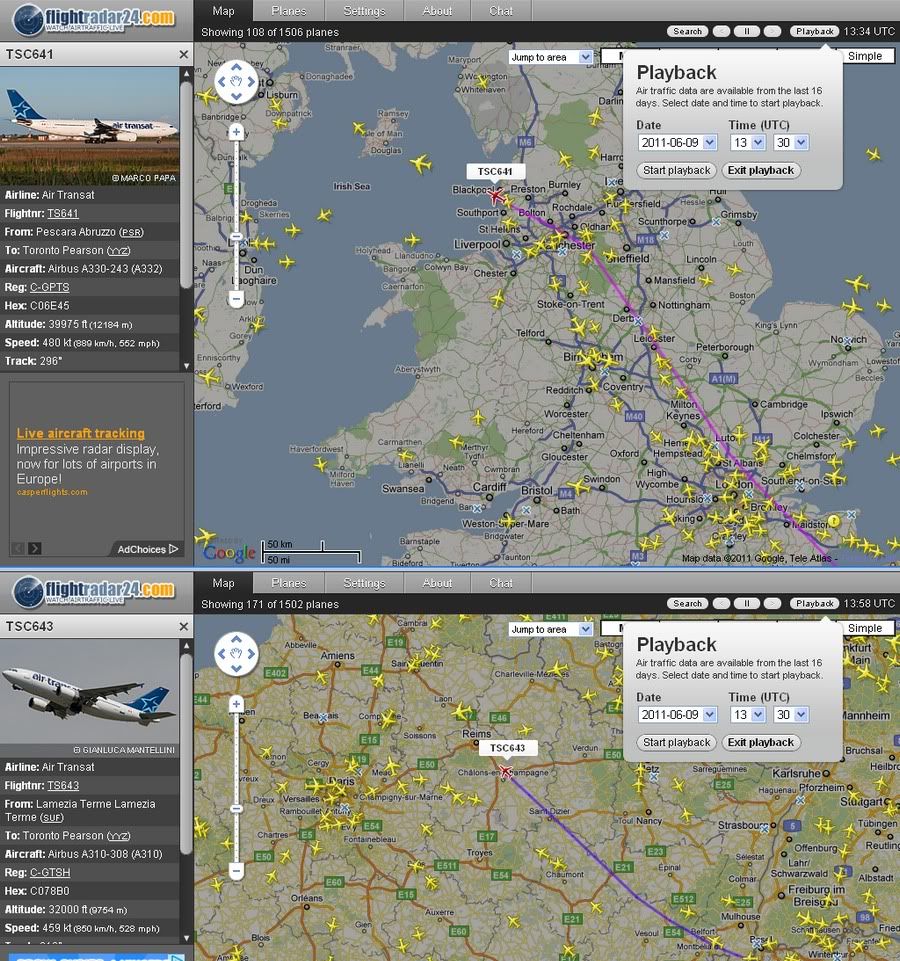Open the hour dropdown in the TSC643 window's Playback box
The image size is (900, 961).
click(x=748, y=715)
